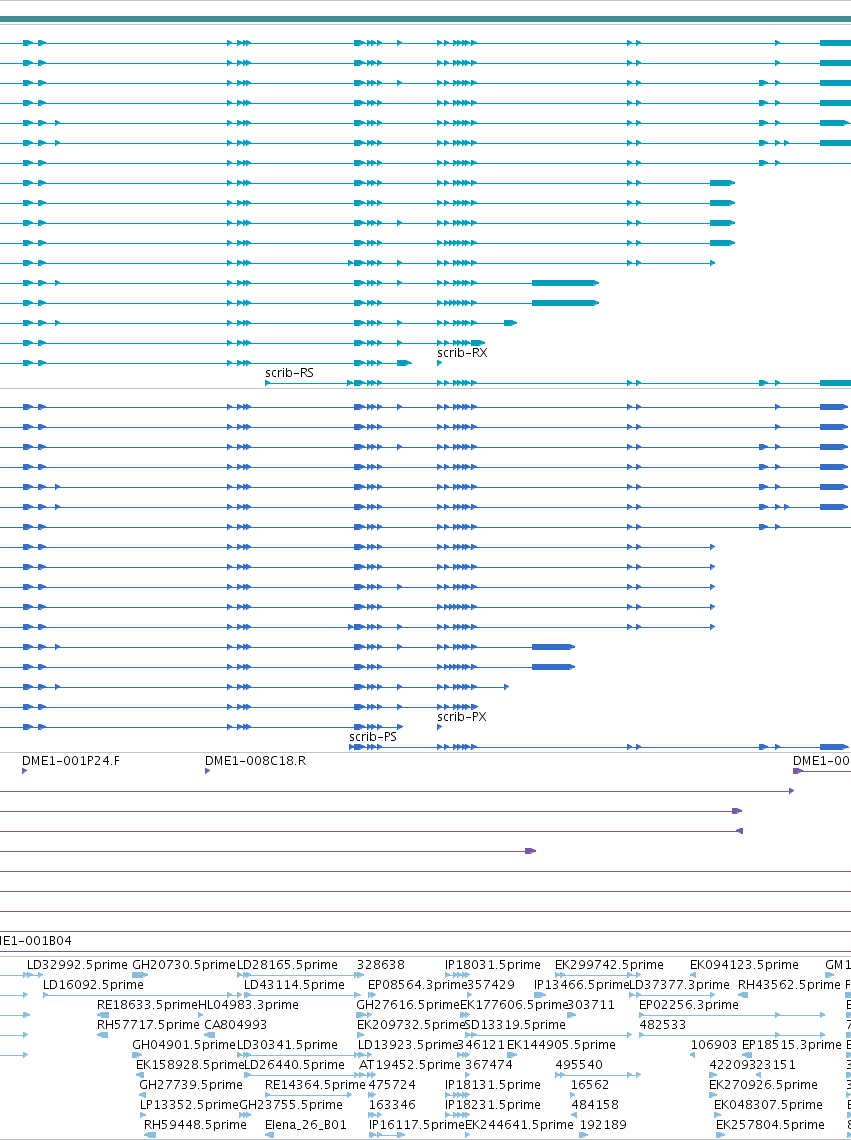Select the scrib-PX protein label
This screenshot has height=1140, width=851.
(x=462, y=717)
